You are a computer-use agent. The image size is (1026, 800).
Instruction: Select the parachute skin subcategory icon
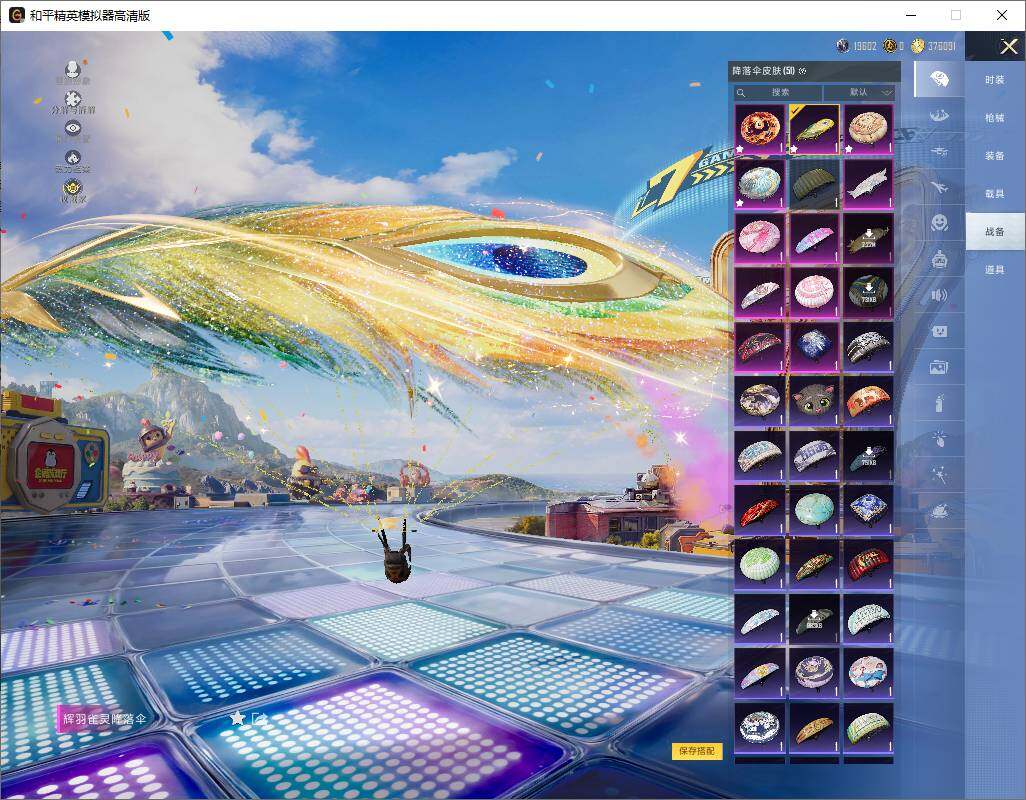coord(939,79)
